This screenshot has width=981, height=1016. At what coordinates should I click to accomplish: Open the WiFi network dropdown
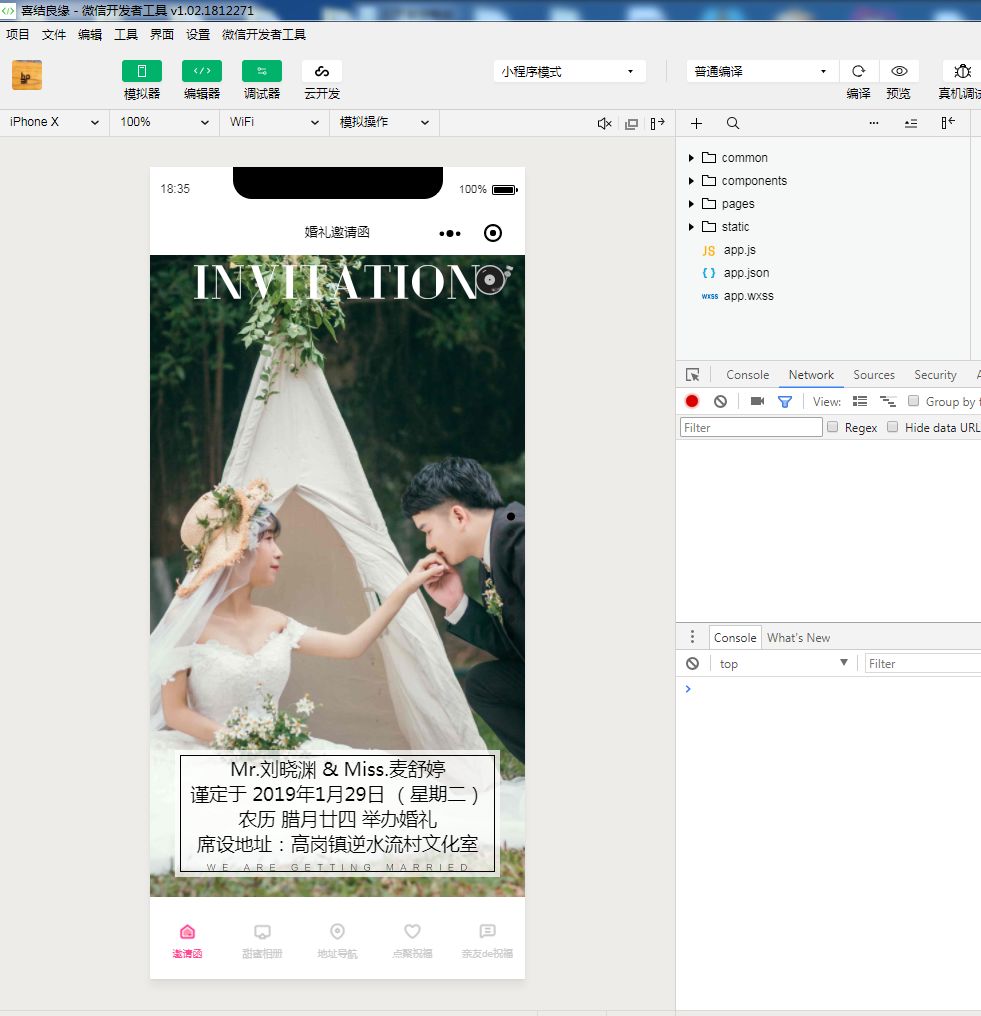point(273,122)
